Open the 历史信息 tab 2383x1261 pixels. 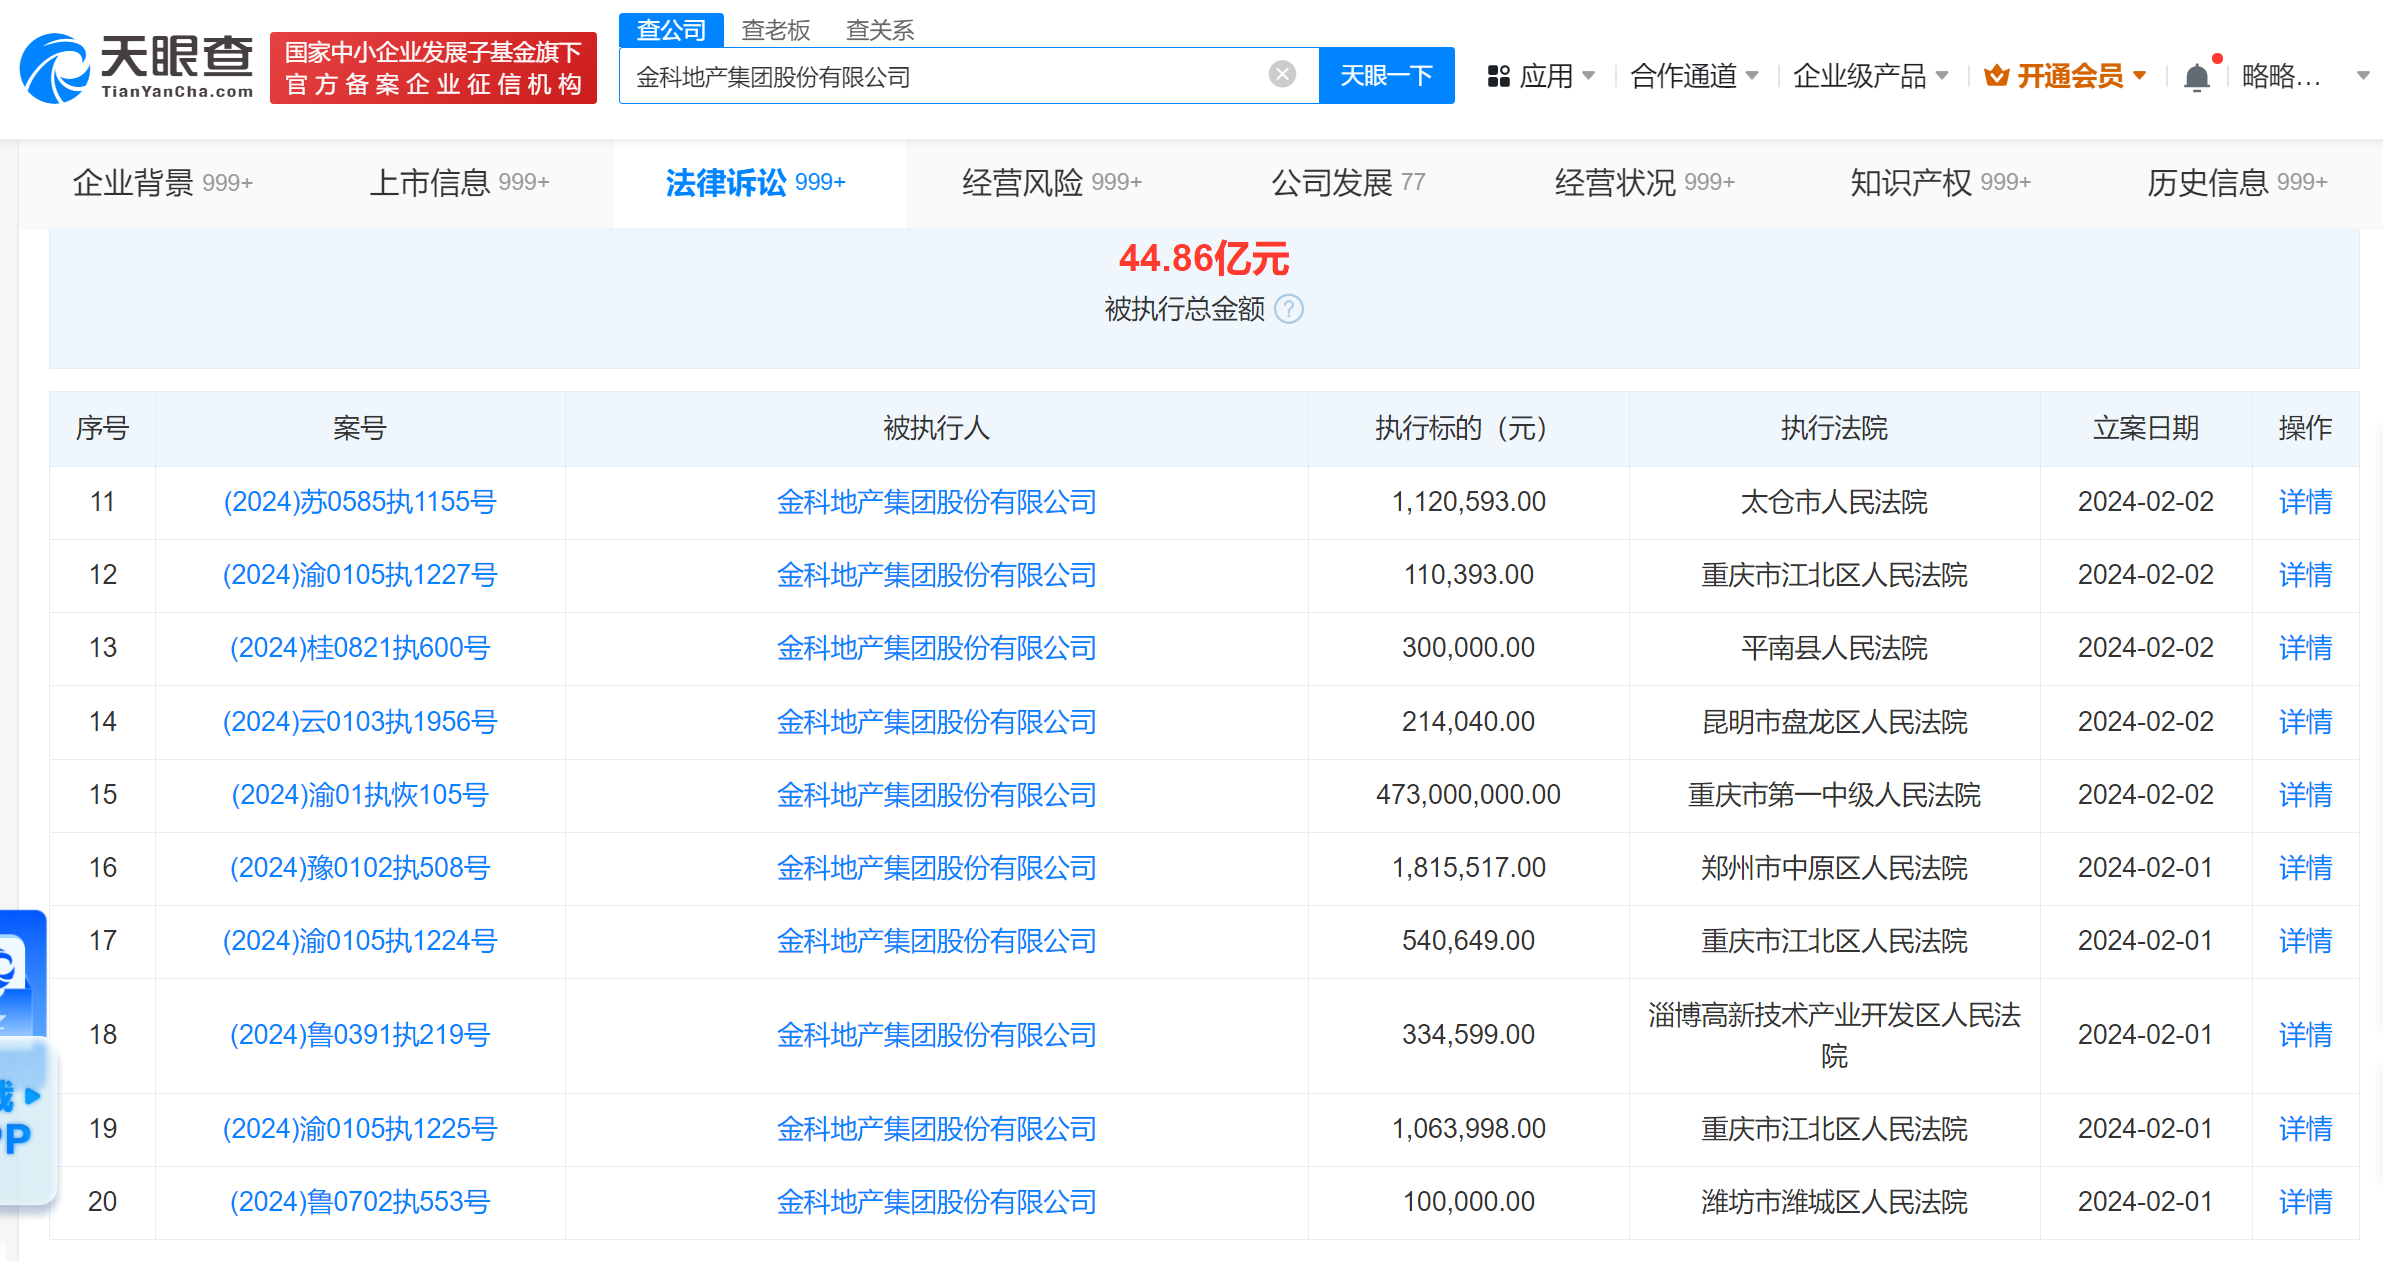2237,183
